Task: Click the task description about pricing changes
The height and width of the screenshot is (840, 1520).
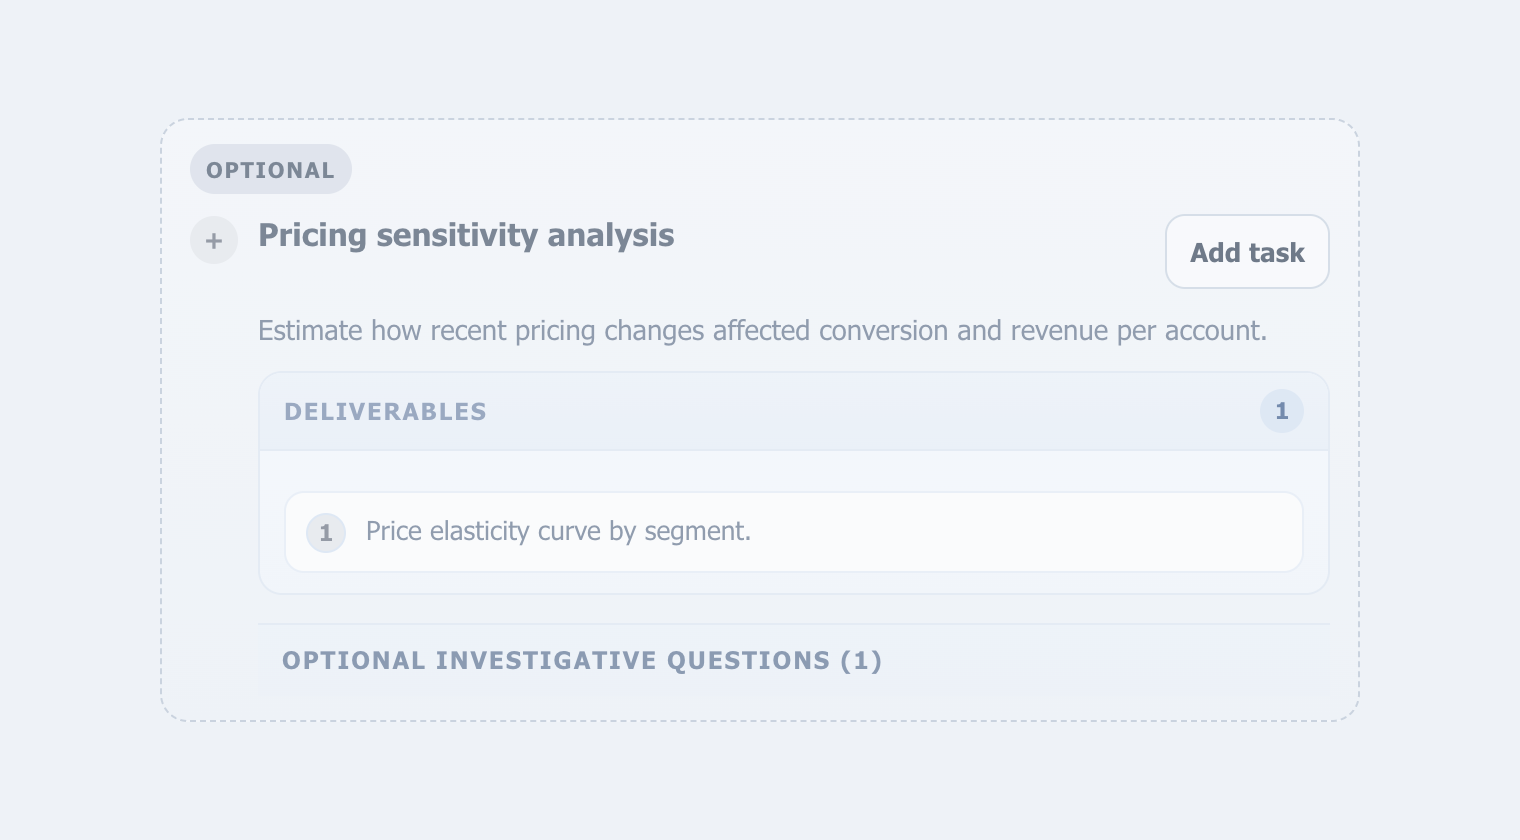Action: pyautogui.click(x=762, y=331)
